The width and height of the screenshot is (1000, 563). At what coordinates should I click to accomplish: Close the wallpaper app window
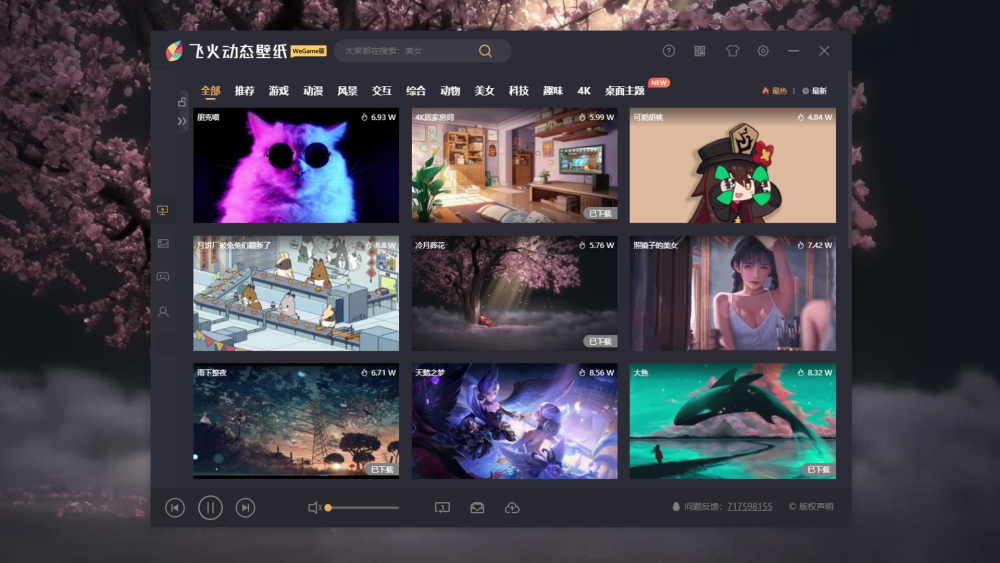pyautogui.click(x=824, y=51)
